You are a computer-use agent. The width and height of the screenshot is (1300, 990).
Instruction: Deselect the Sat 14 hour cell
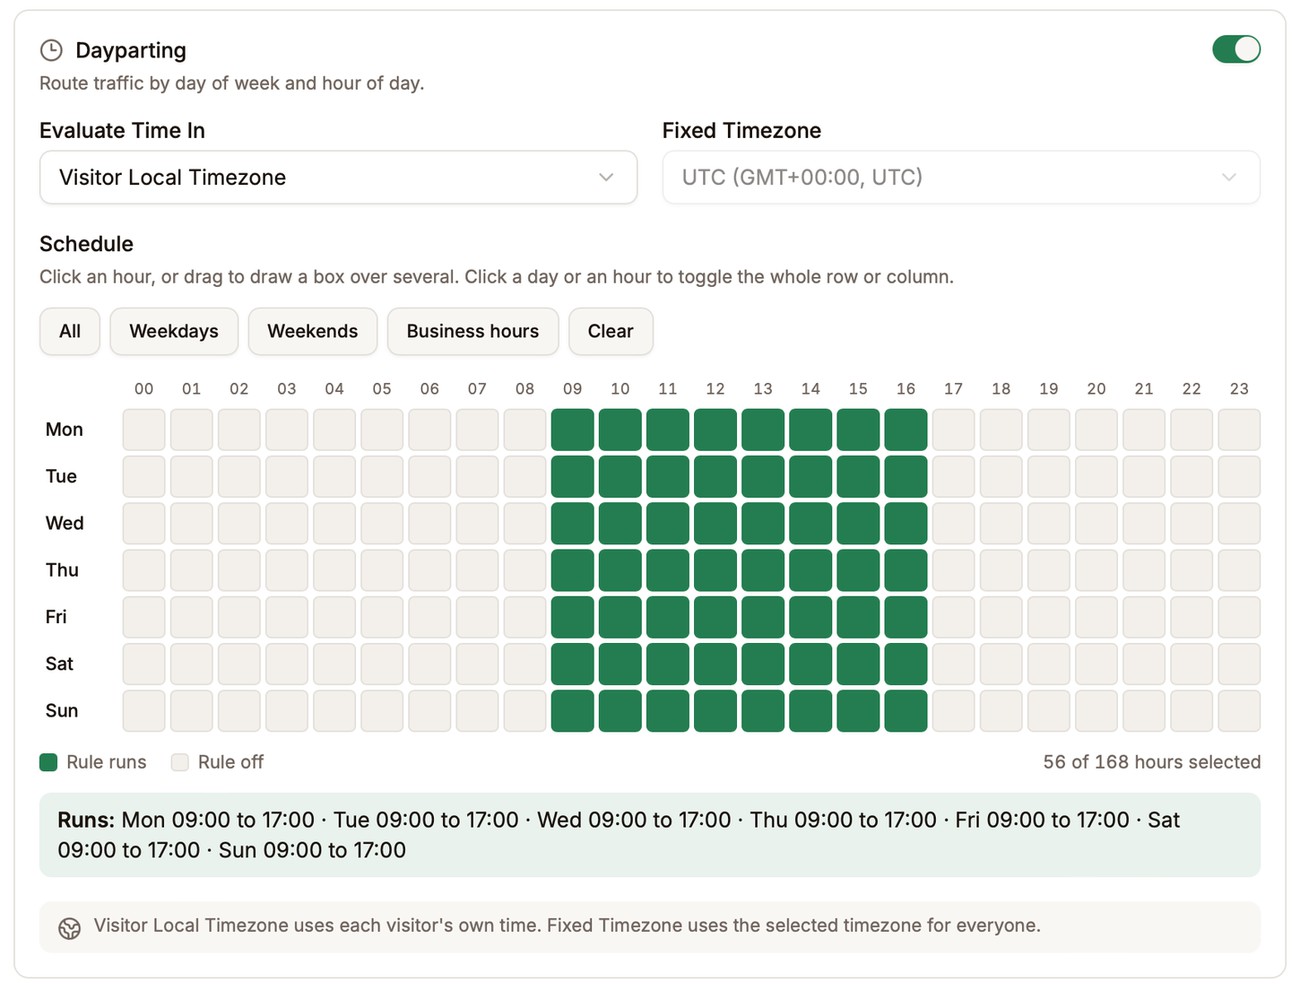coord(811,664)
